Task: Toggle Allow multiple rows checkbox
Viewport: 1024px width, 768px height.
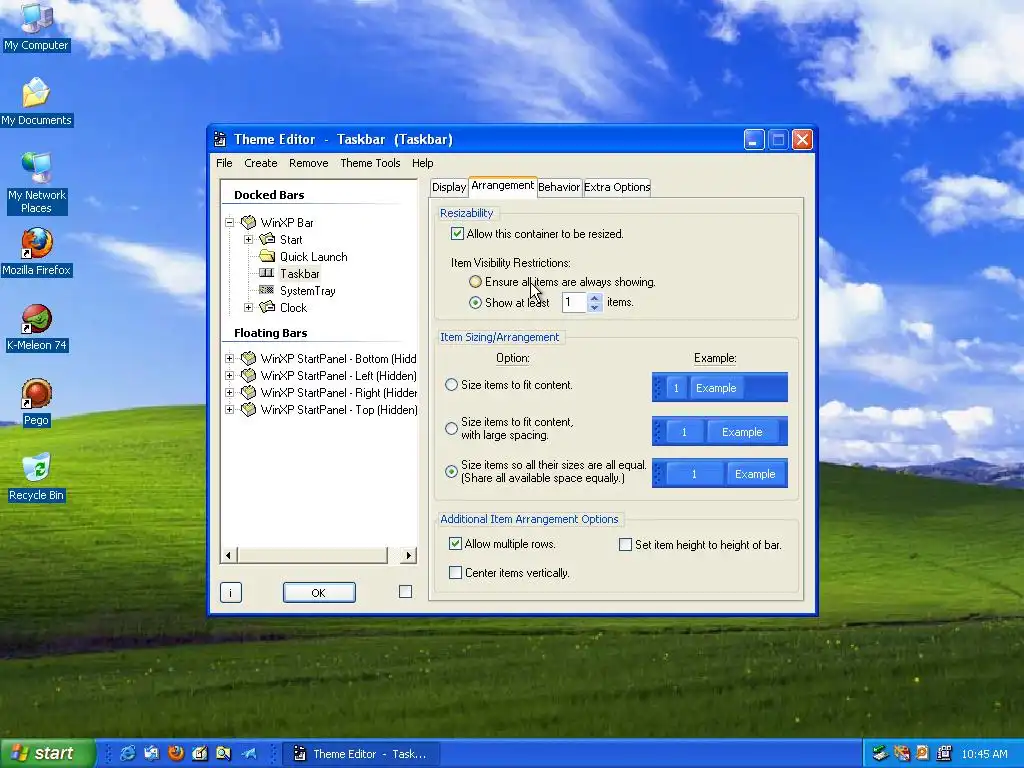Action: [455, 544]
